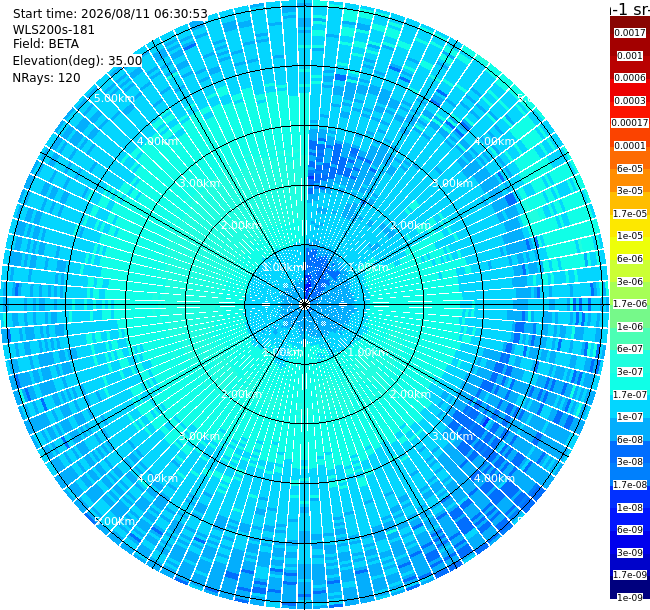Click the 1e-09 bottom colorbar label

pyautogui.click(x=630, y=598)
